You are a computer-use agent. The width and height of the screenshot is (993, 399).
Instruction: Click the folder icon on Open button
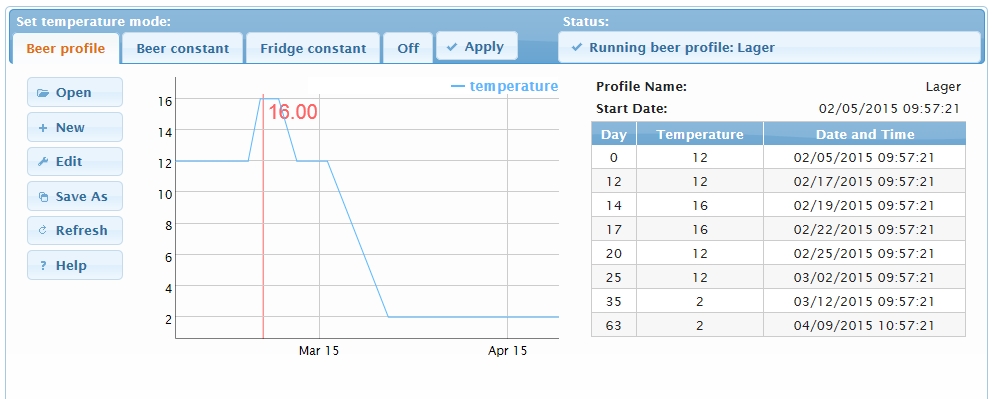click(43, 93)
